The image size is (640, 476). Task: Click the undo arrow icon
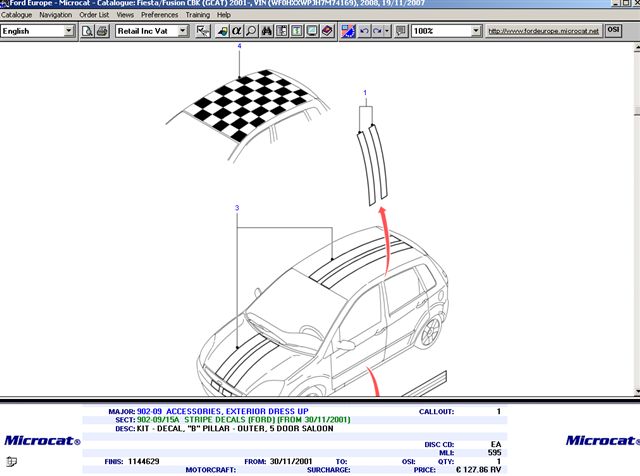pyautogui.click(x=364, y=32)
